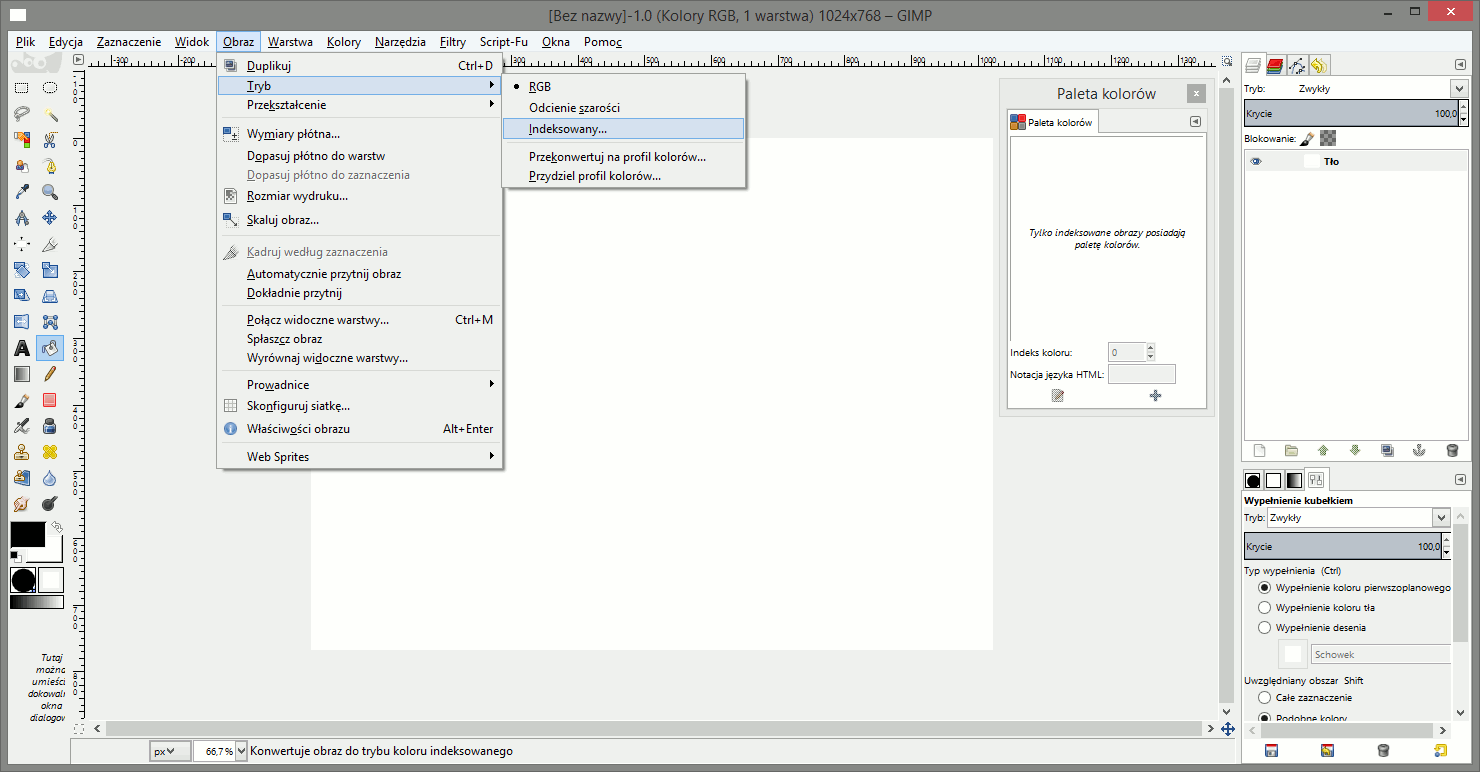Click the duplicate layer icon
This screenshot has height=772, width=1480.
[x=1387, y=451]
